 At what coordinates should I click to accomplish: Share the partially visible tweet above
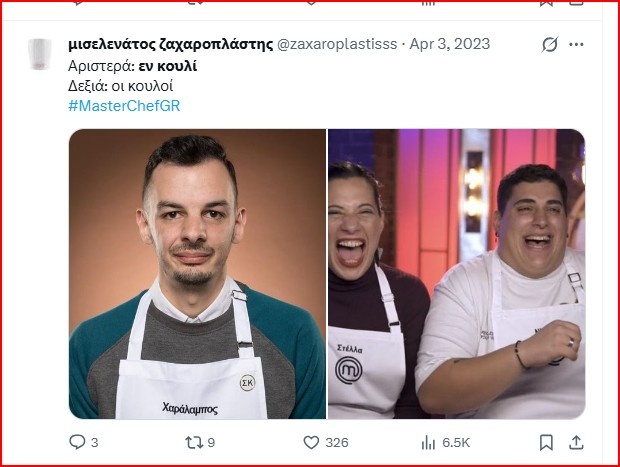[576, 3]
